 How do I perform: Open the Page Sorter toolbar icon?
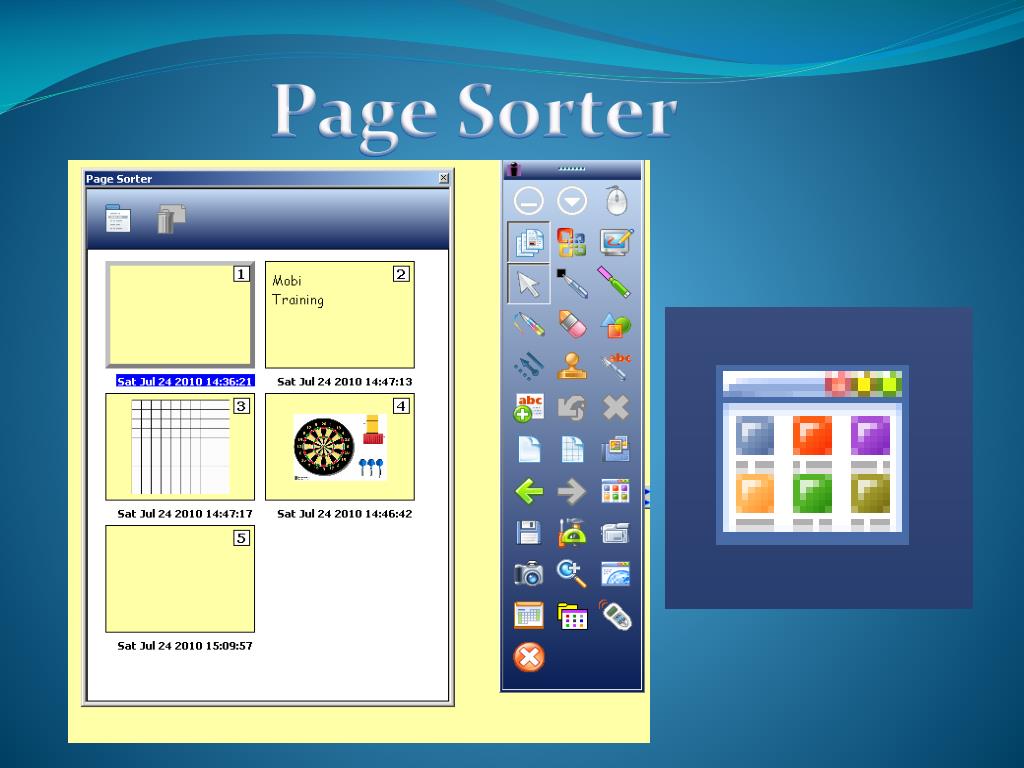(x=615, y=491)
